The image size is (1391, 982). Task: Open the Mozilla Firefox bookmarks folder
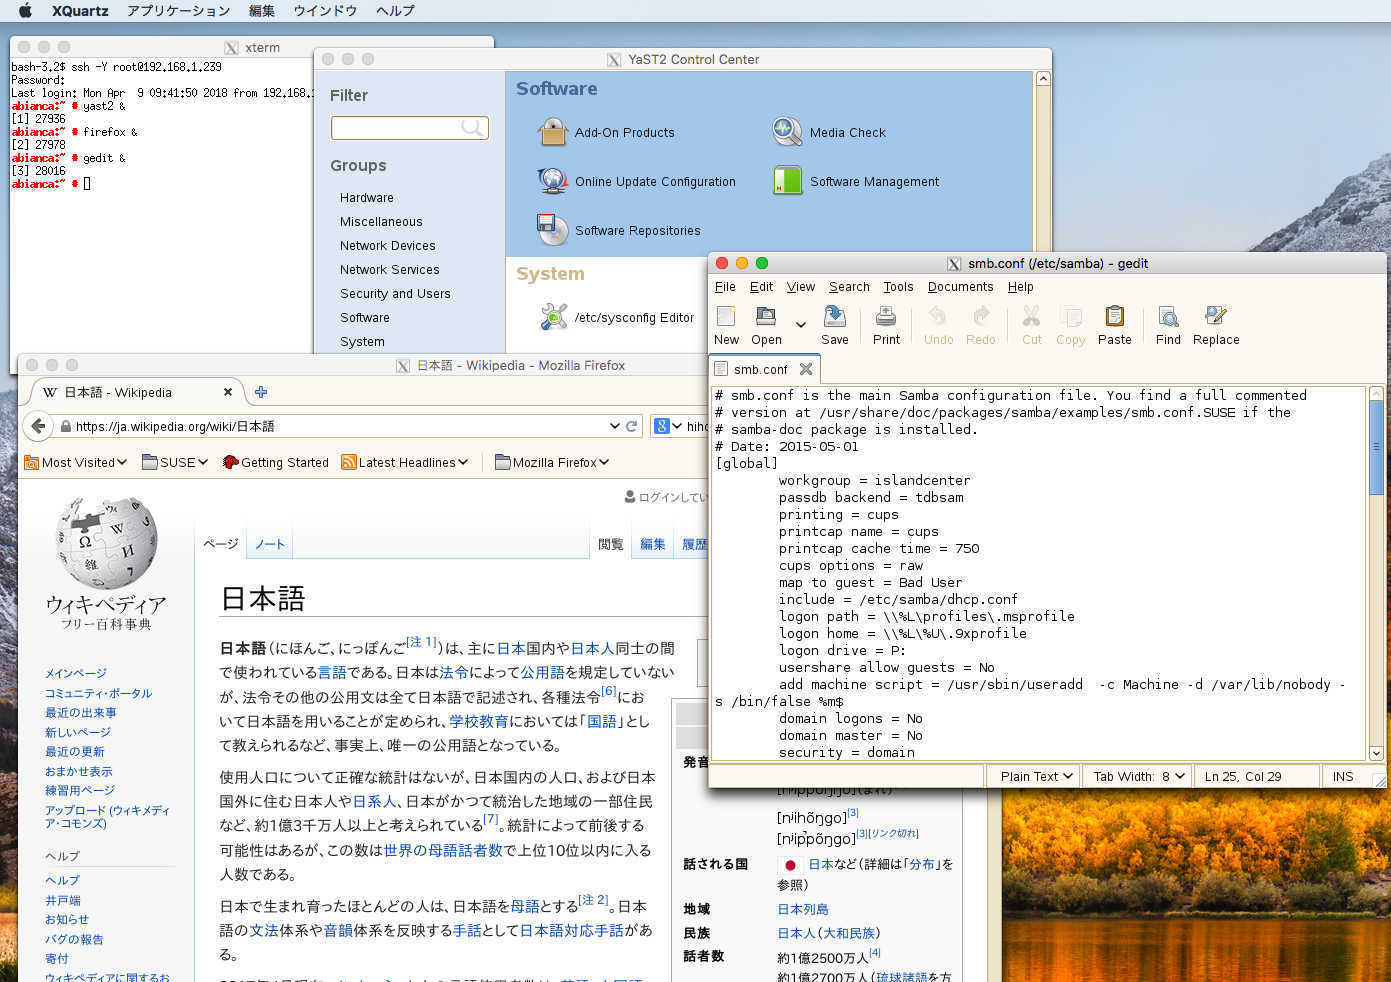[x=552, y=462]
